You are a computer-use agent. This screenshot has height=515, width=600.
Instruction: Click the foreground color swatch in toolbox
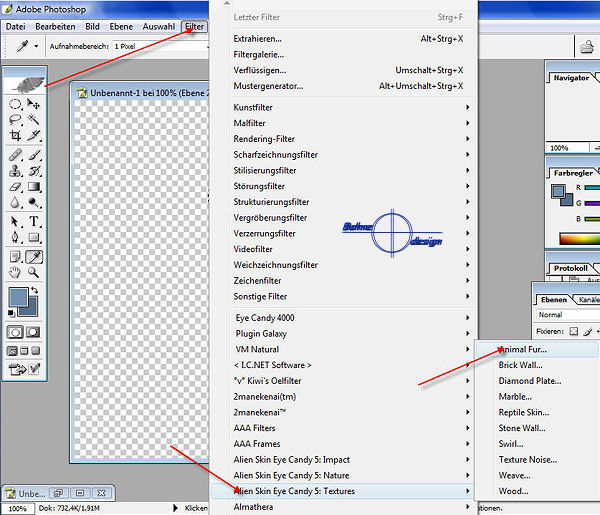(x=17, y=297)
